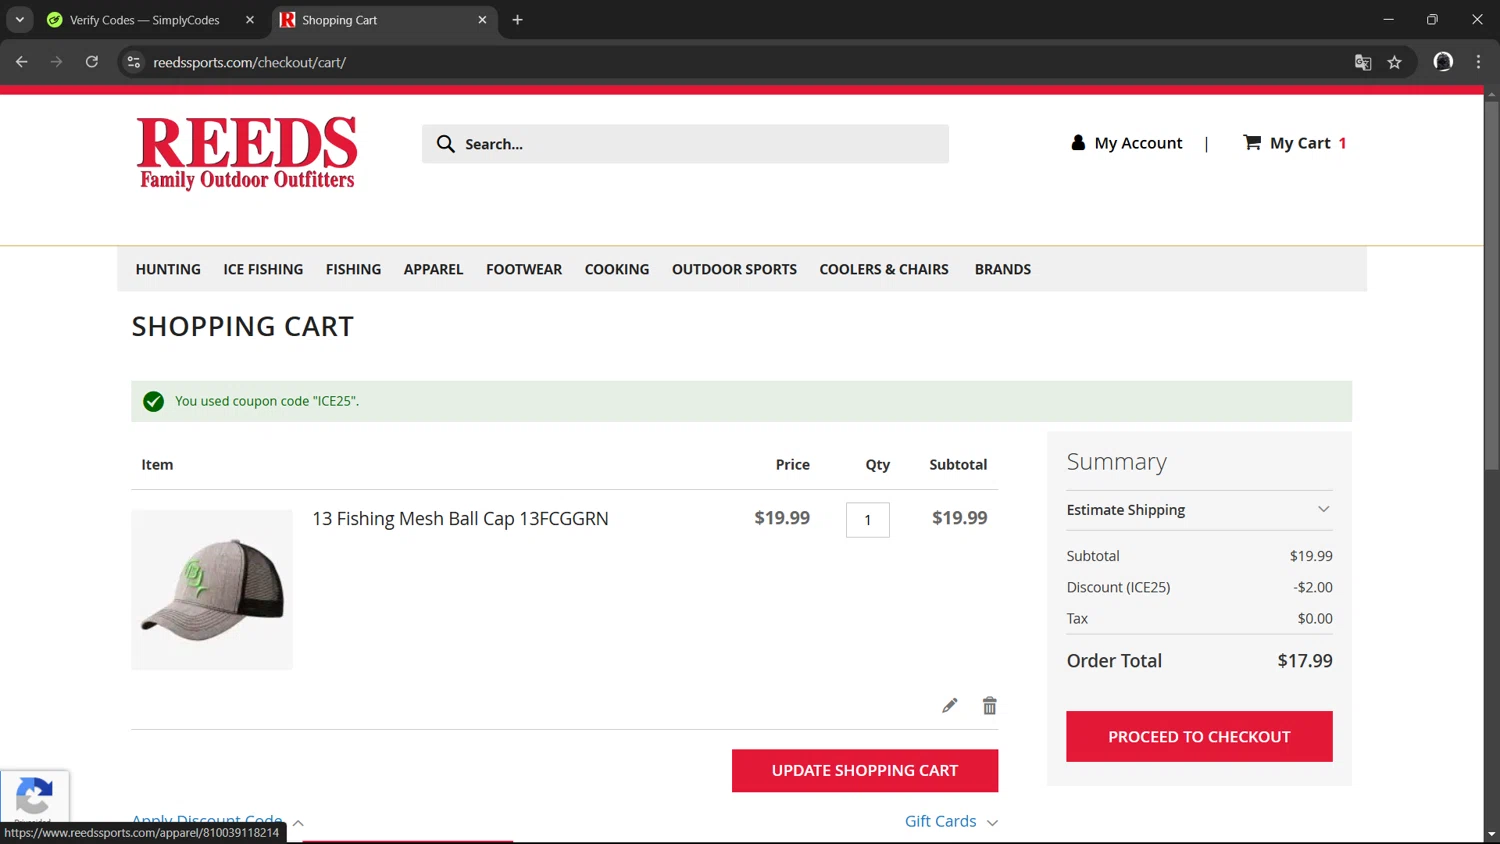Reload the page
1500x844 pixels.
click(92, 62)
